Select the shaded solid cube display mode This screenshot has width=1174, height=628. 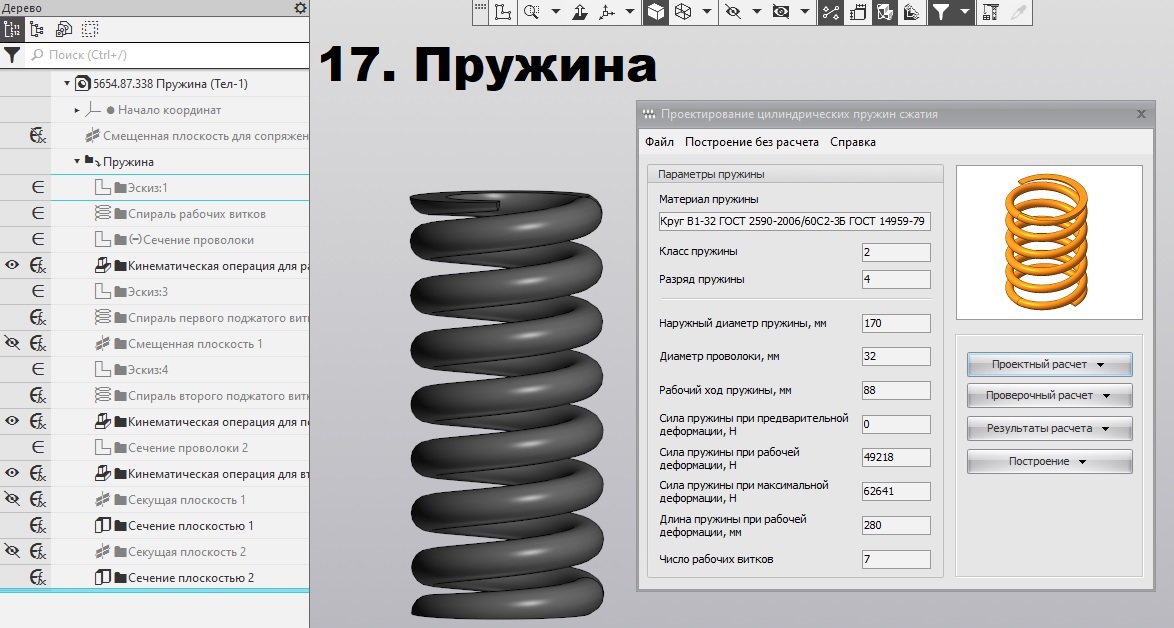(655, 12)
